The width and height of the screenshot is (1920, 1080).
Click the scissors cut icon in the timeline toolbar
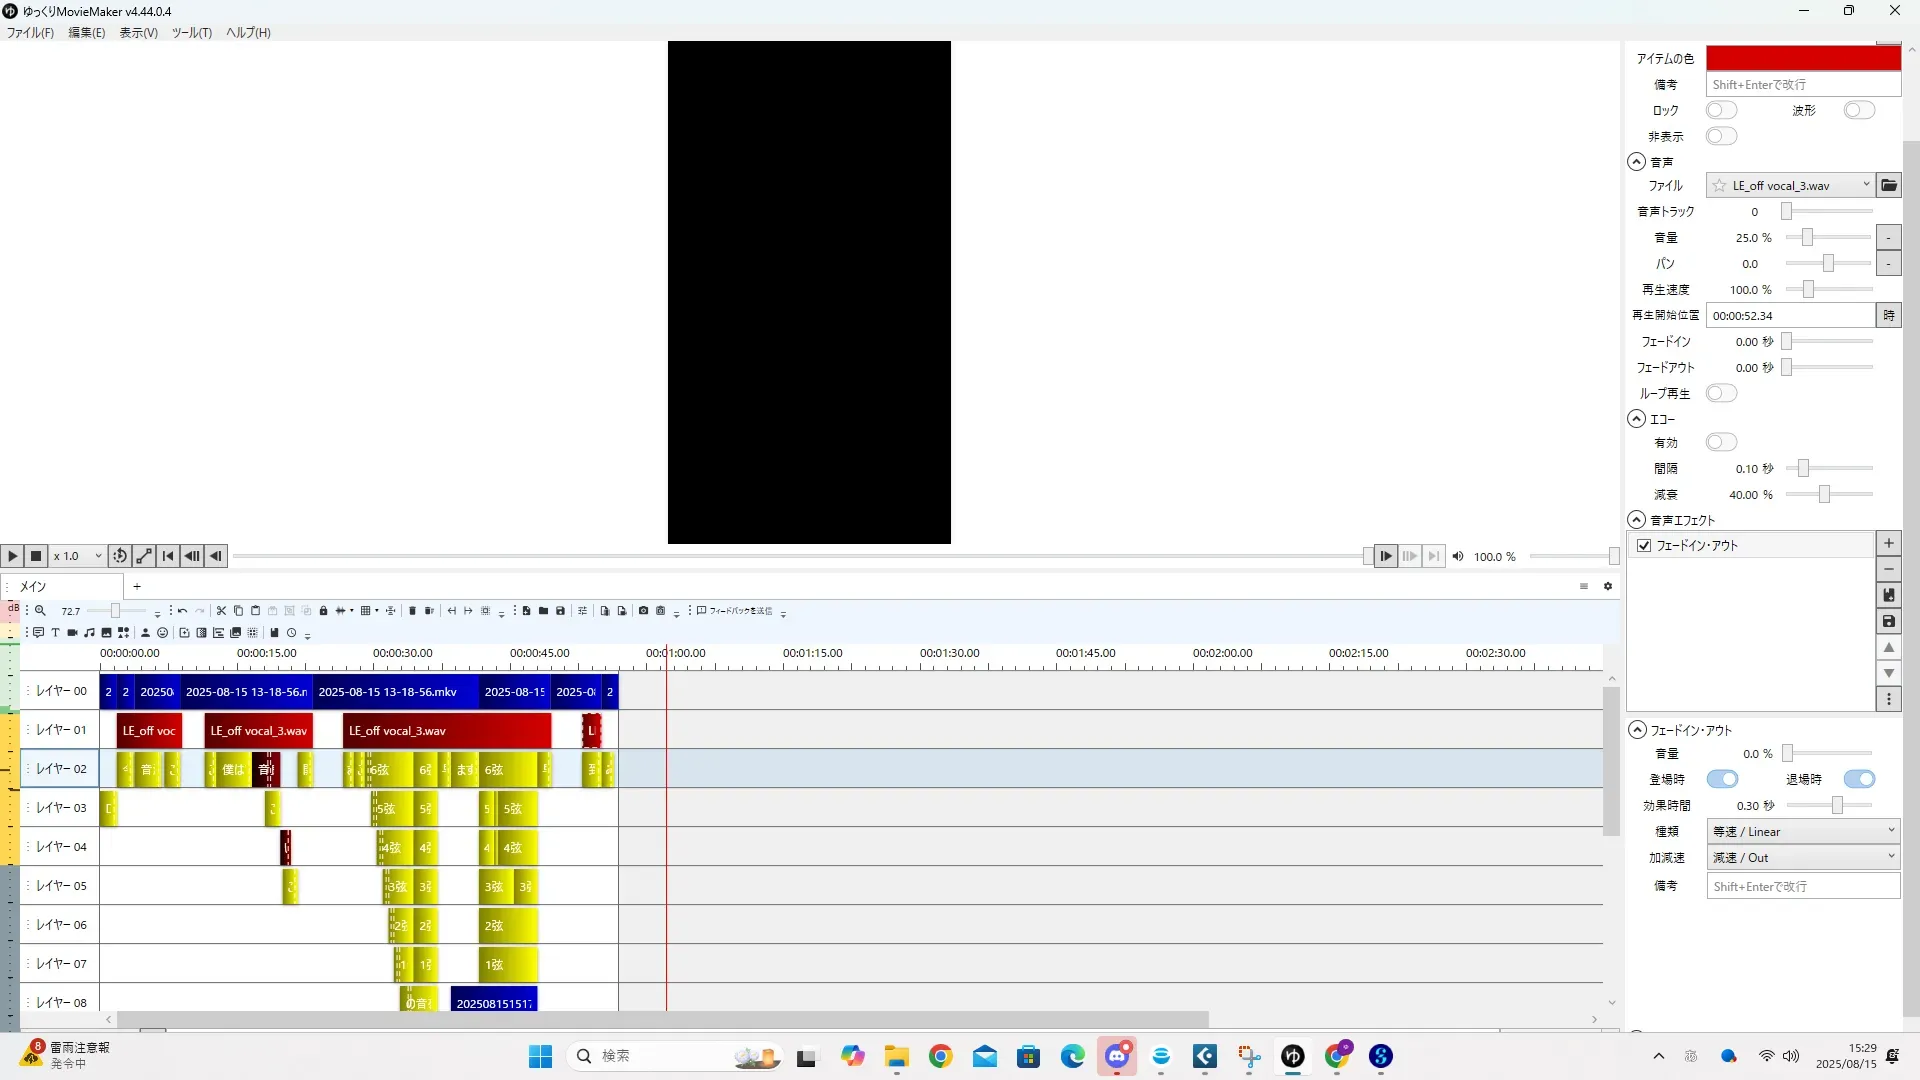pyautogui.click(x=221, y=611)
